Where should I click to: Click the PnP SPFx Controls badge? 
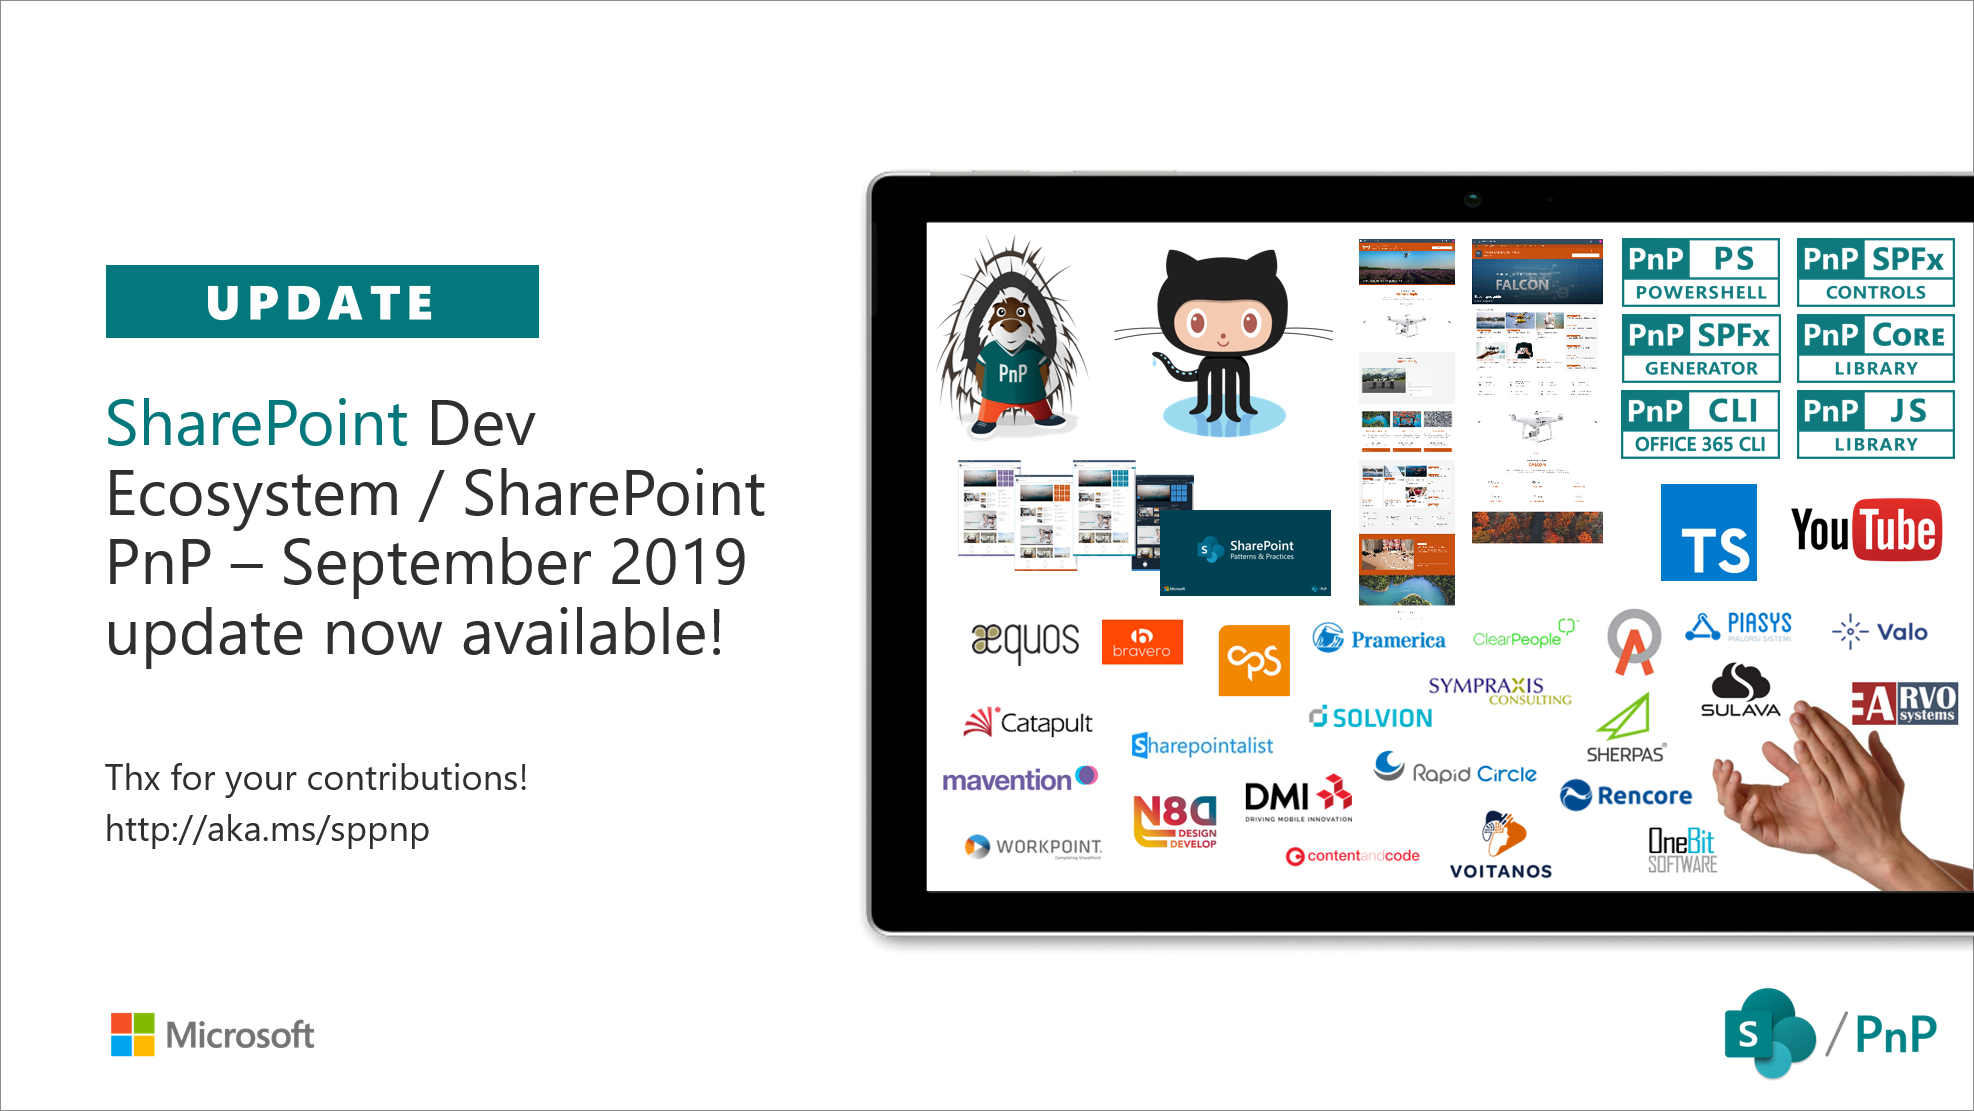pyautogui.click(x=1875, y=272)
